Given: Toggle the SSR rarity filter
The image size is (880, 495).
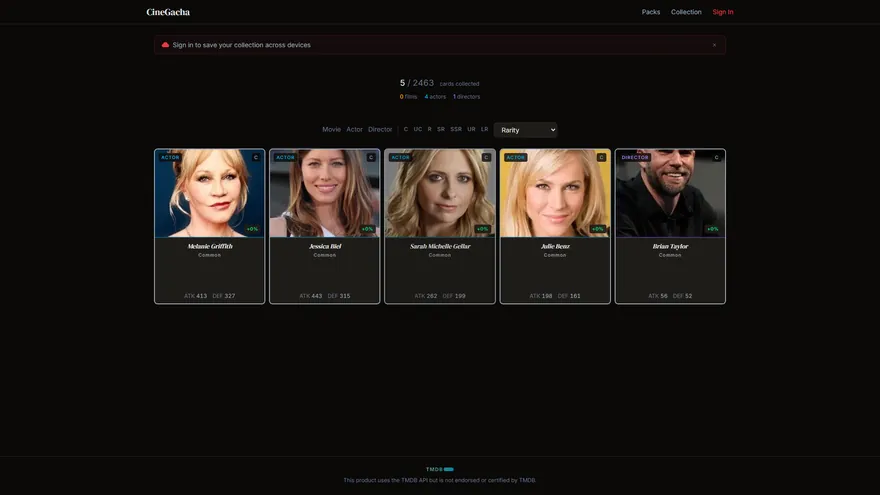Looking at the screenshot, I should (456, 129).
